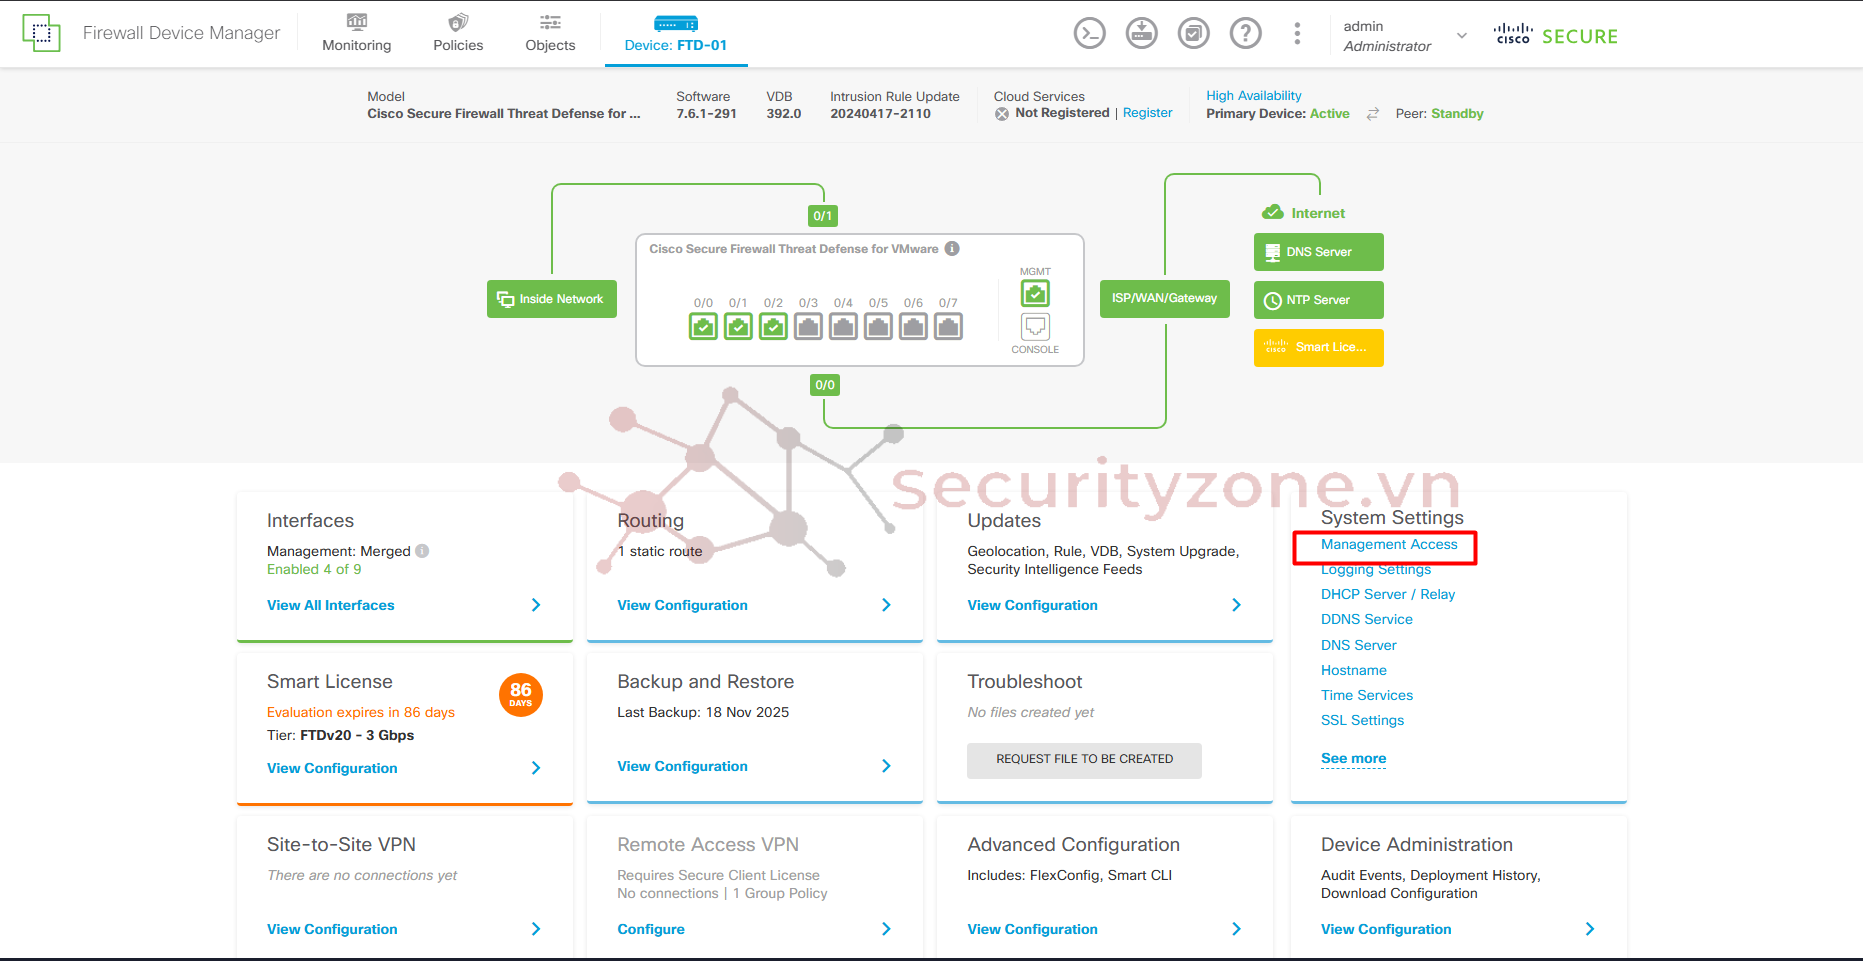The height and width of the screenshot is (961, 1863).
Task: Expand See more system settings
Action: [1353, 759]
